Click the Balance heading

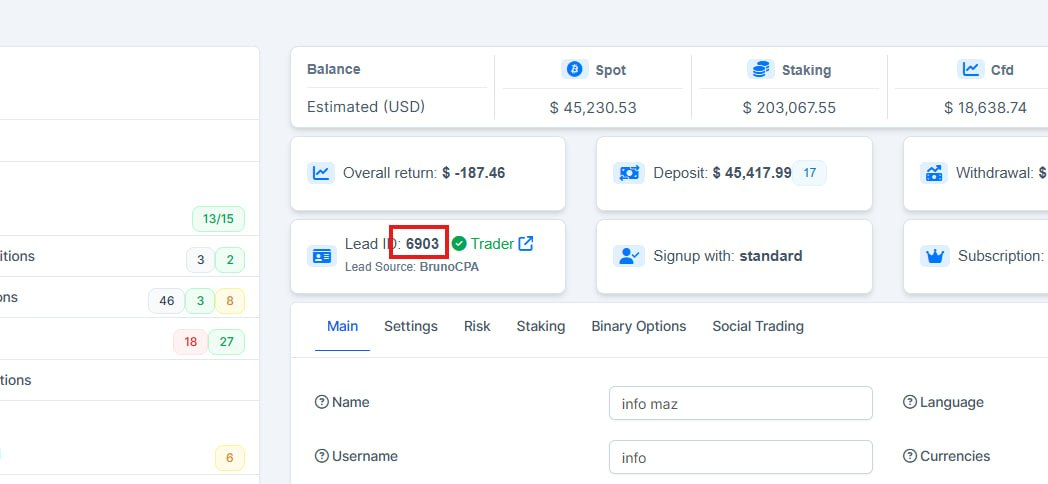(x=334, y=69)
